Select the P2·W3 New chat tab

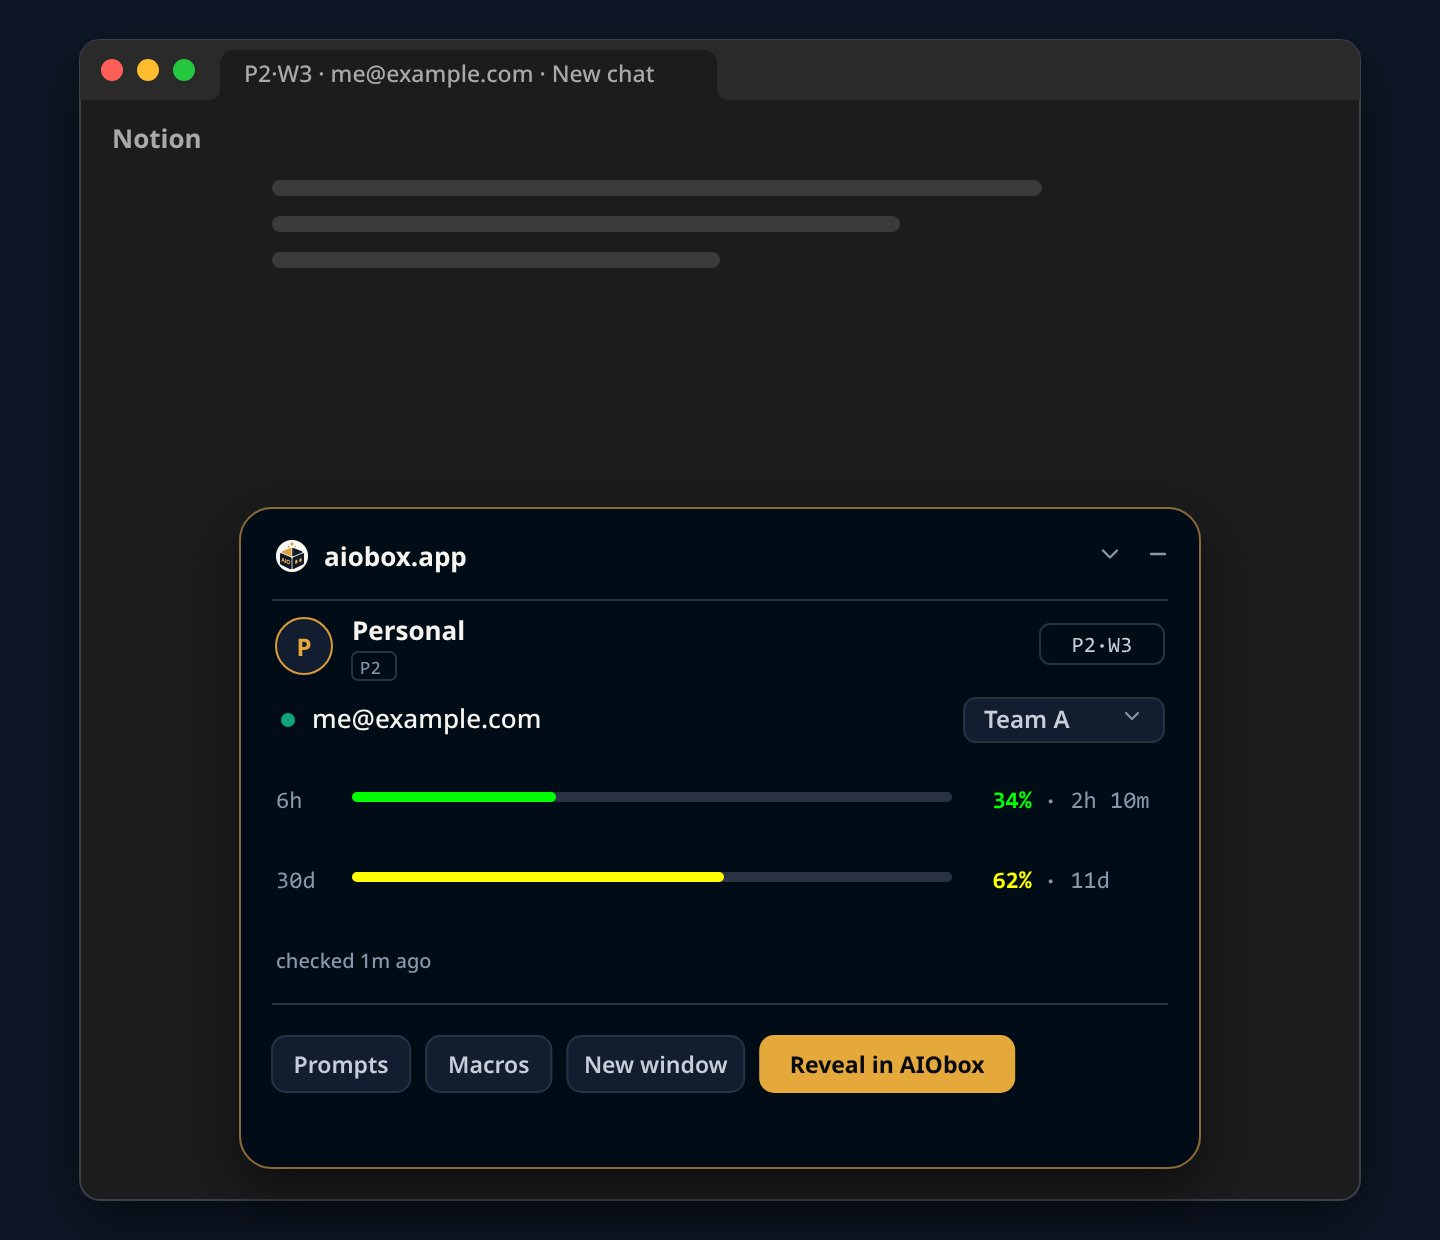468,75
